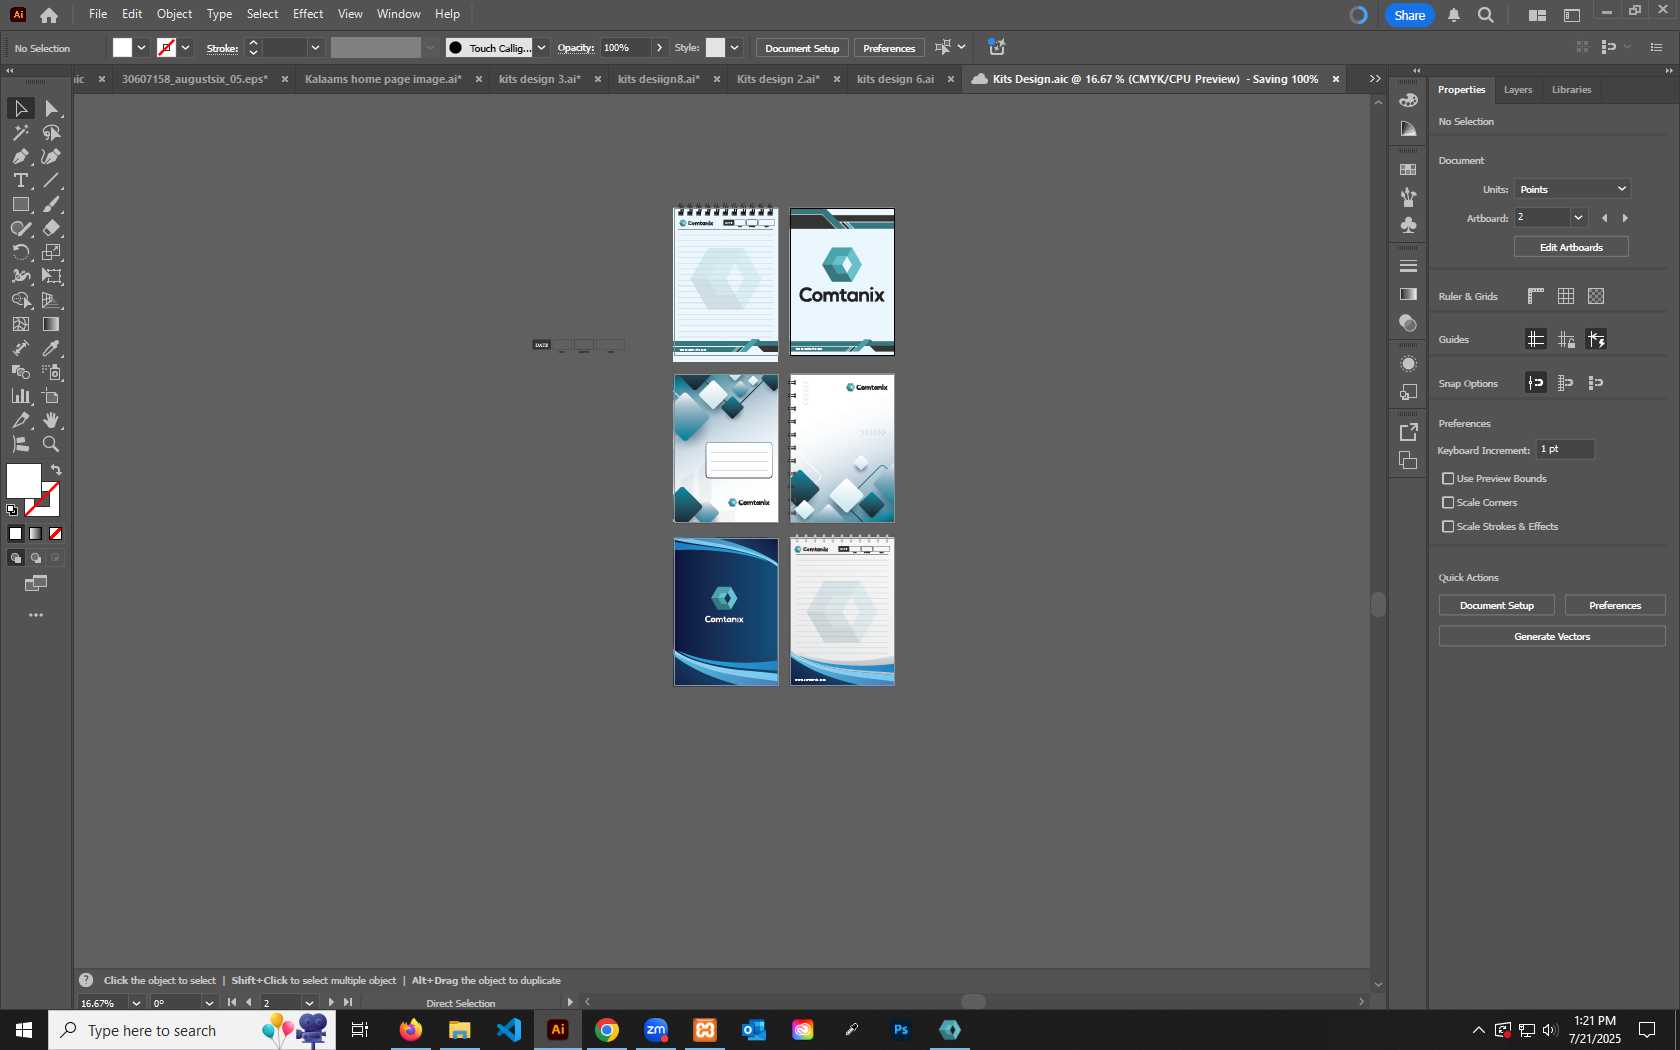Open the Effect menu
Image resolution: width=1680 pixels, height=1050 pixels.
coord(308,14)
